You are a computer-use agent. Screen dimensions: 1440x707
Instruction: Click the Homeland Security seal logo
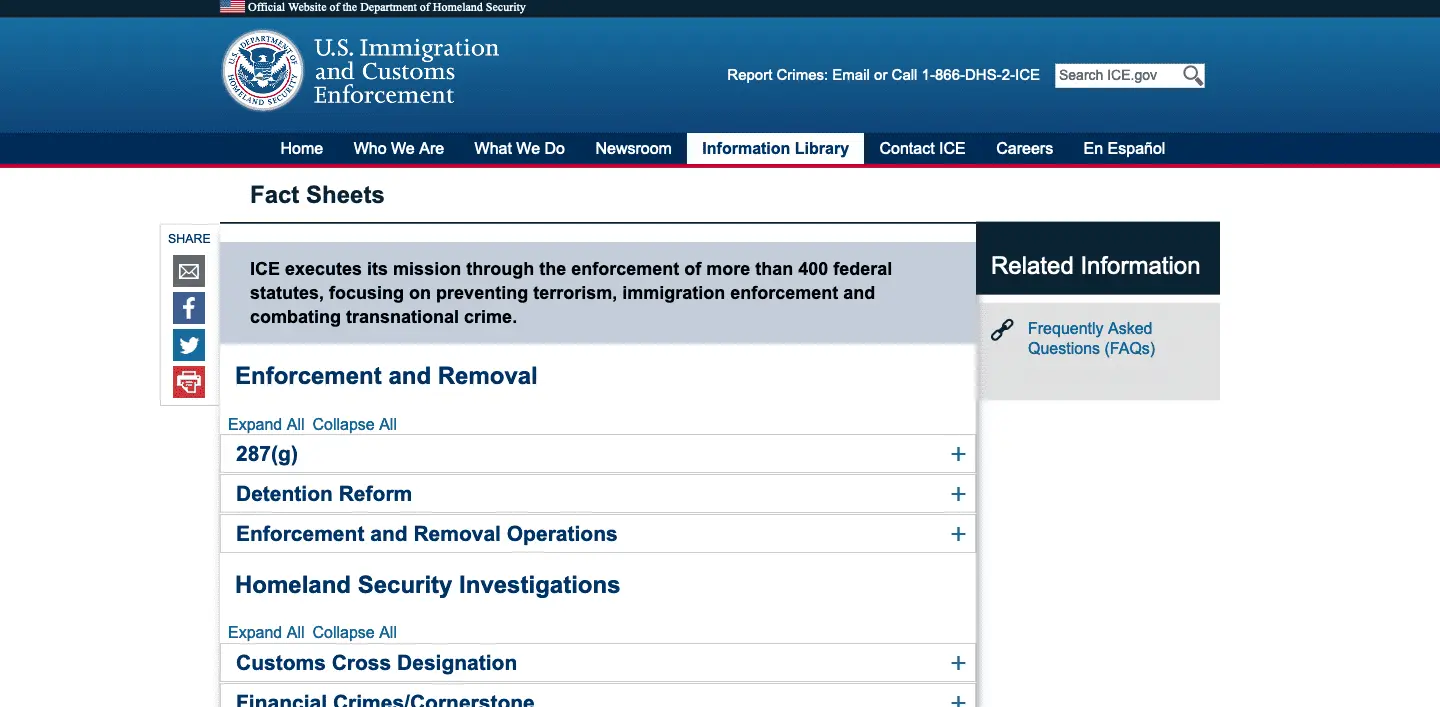262,70
